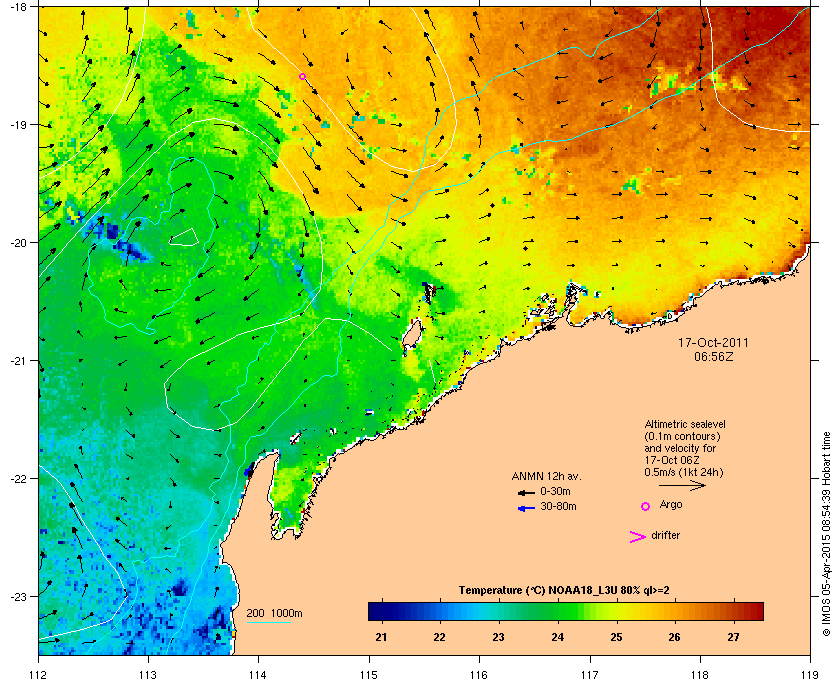Click latitude axis label -21
The width and height of the screenshot is (840, 680).
click(x=20, y=360)
